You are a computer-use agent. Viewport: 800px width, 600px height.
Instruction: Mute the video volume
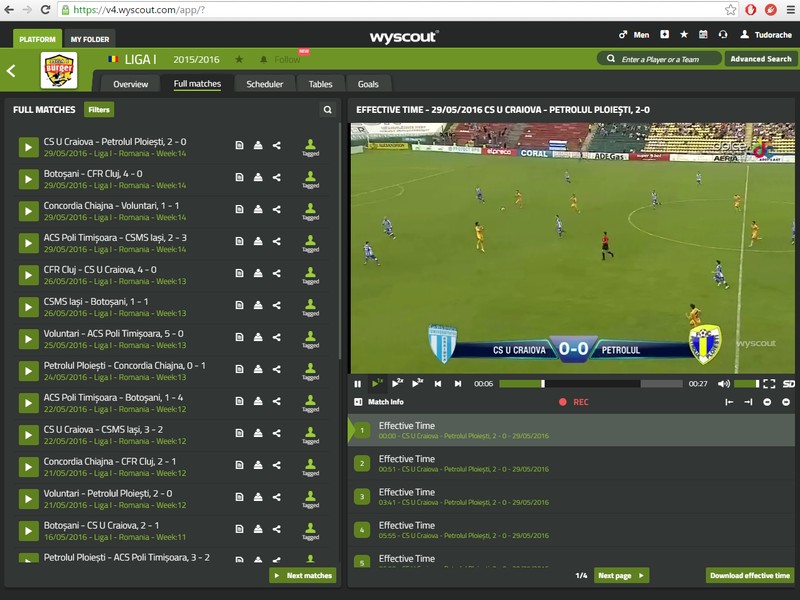tap(723, 384)
